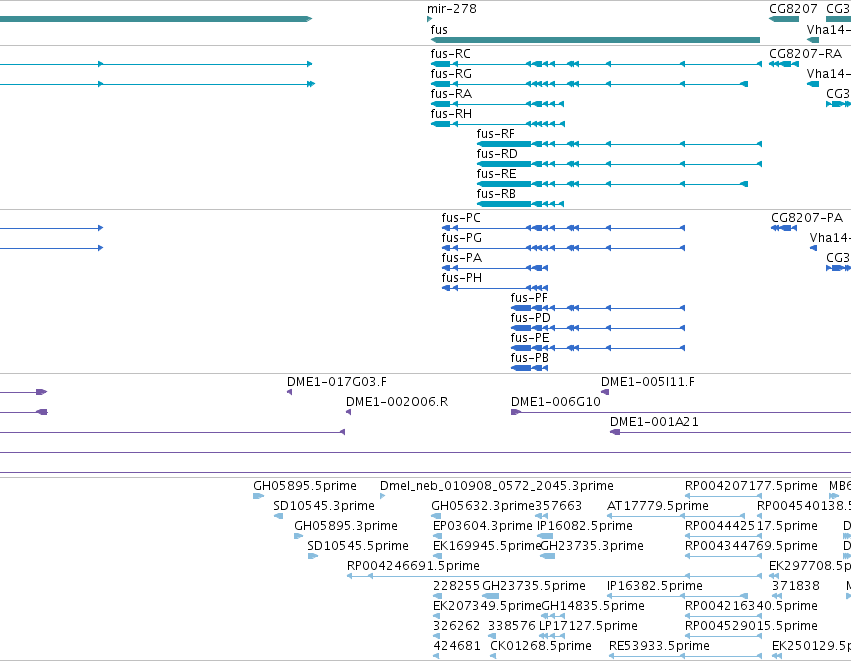This screenshot has height=661, width=851.
Task: Select GH14835.5prime EST label
Action: [x=593, y=606]
